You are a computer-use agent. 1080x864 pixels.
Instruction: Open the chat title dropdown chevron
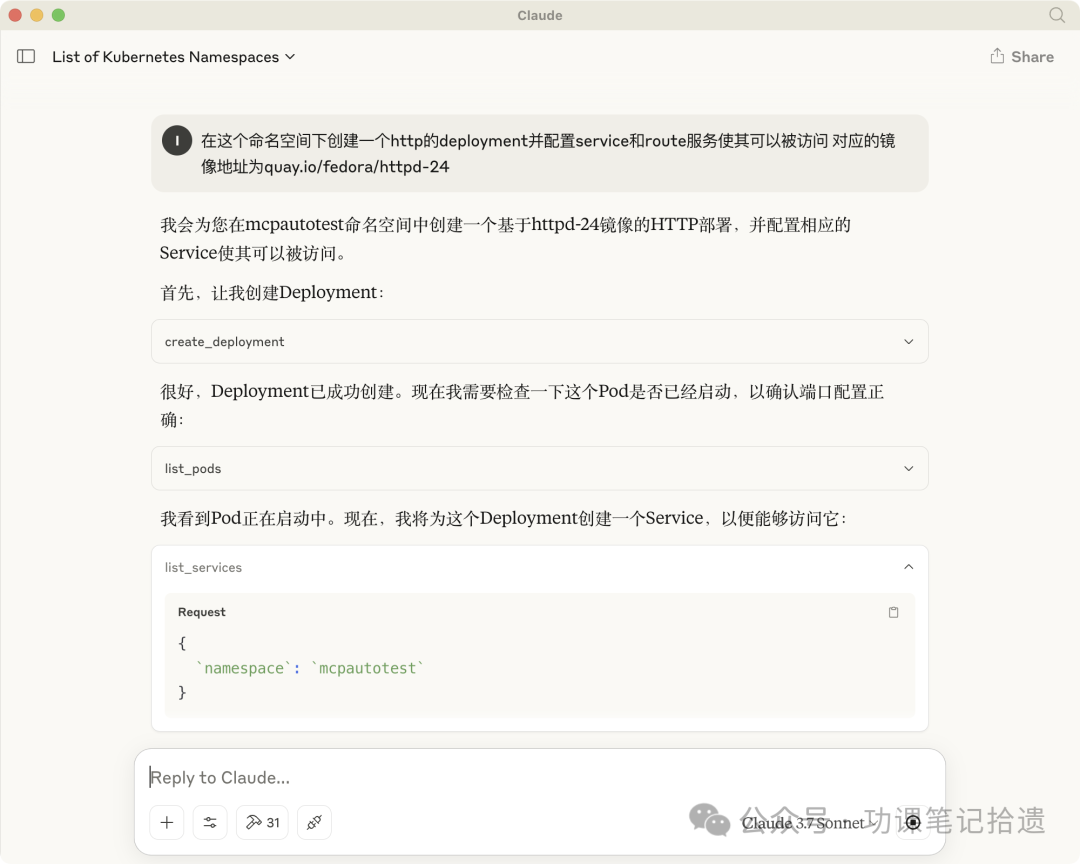(x=289, y=57)
